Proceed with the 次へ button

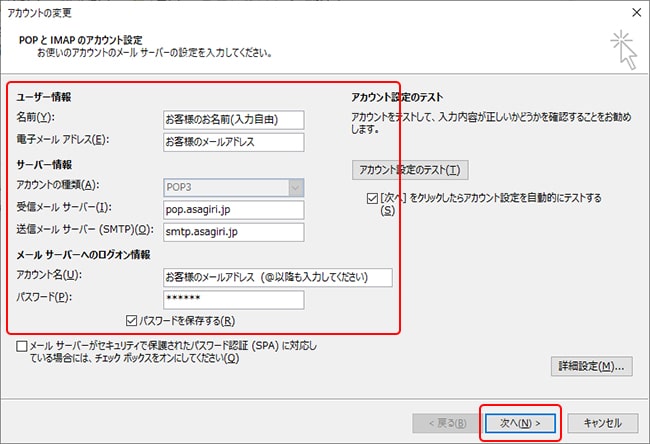coord(519,423)
